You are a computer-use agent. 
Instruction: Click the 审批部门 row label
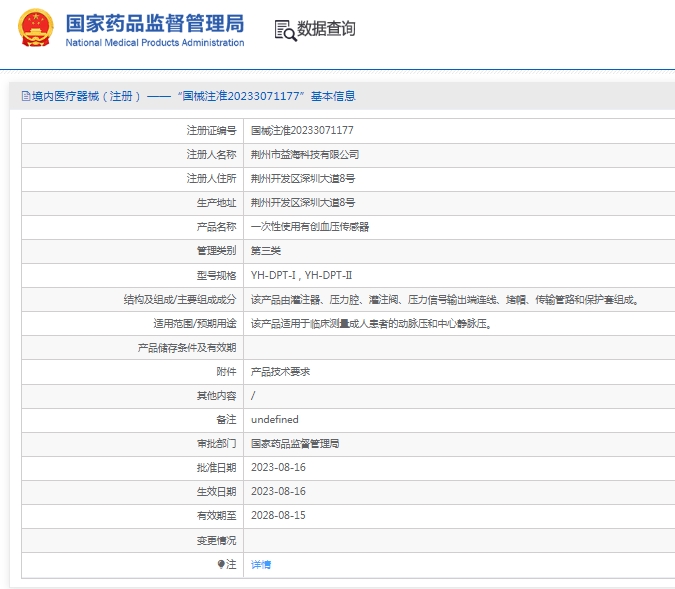pos(217,443)
